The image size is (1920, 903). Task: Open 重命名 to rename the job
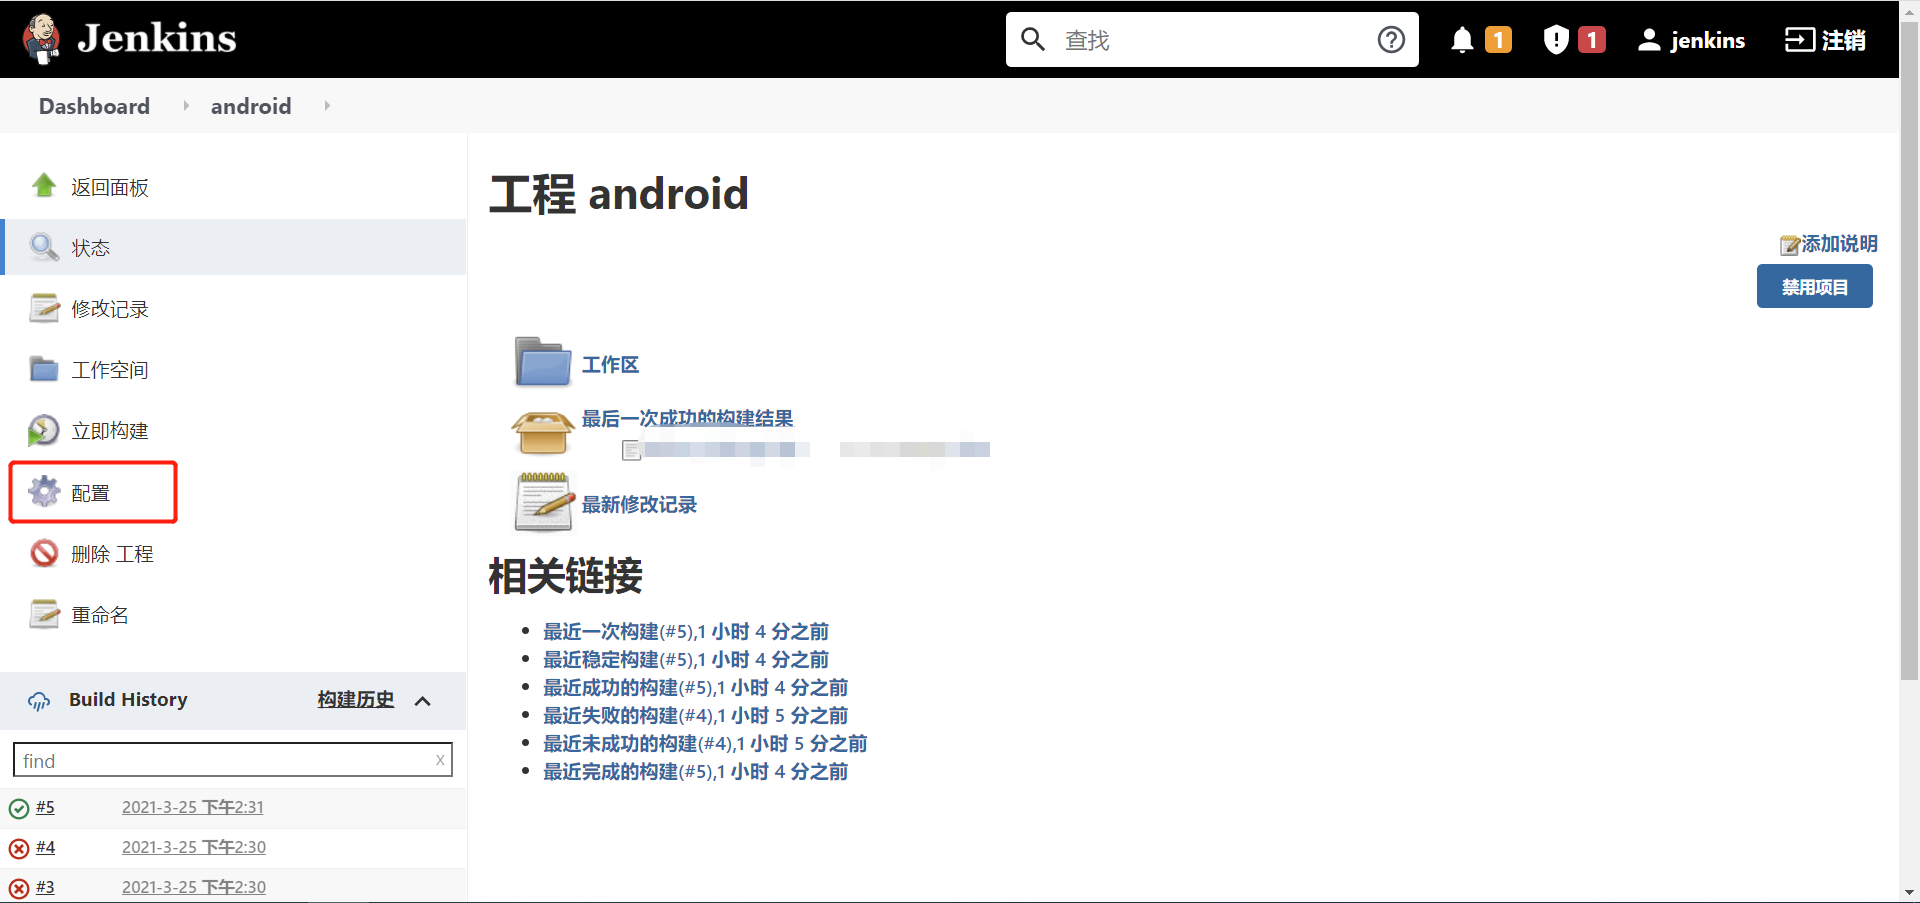tap(100, 614)
